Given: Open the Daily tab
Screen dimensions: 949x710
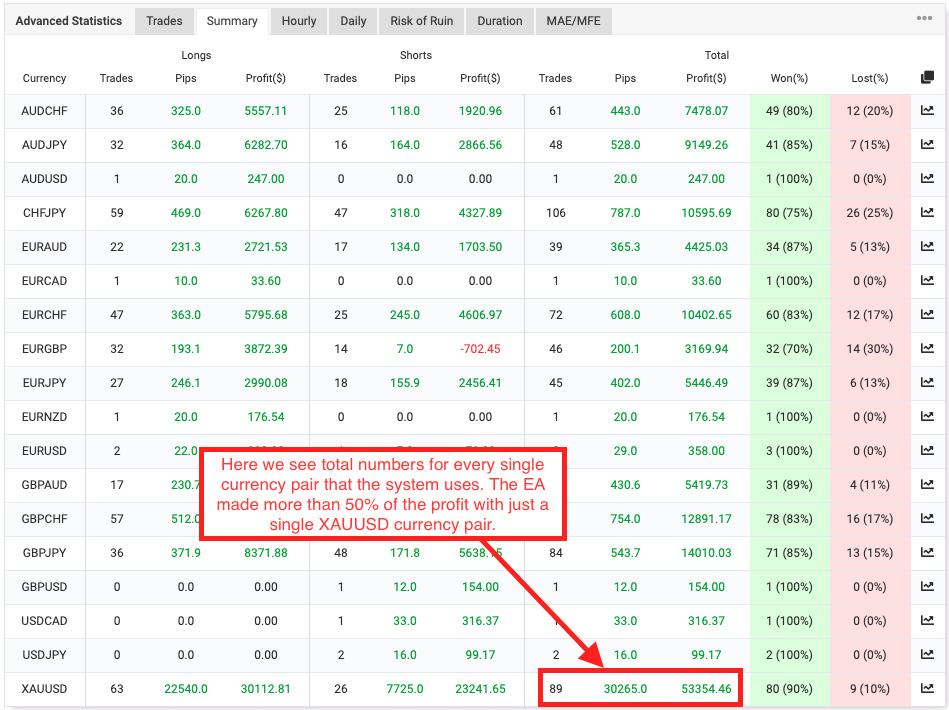Looking at the screenshot, I should point(353,21).
